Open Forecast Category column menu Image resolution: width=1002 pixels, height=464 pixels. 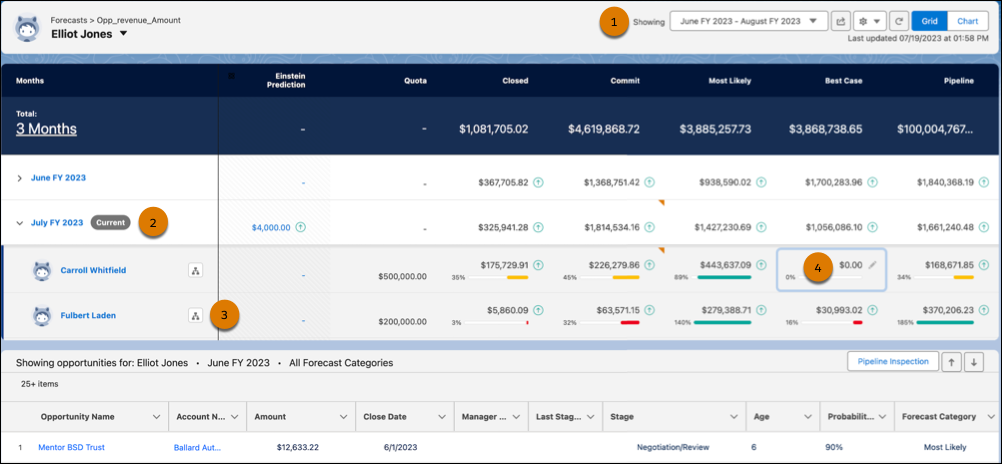(x=984, y=416)
